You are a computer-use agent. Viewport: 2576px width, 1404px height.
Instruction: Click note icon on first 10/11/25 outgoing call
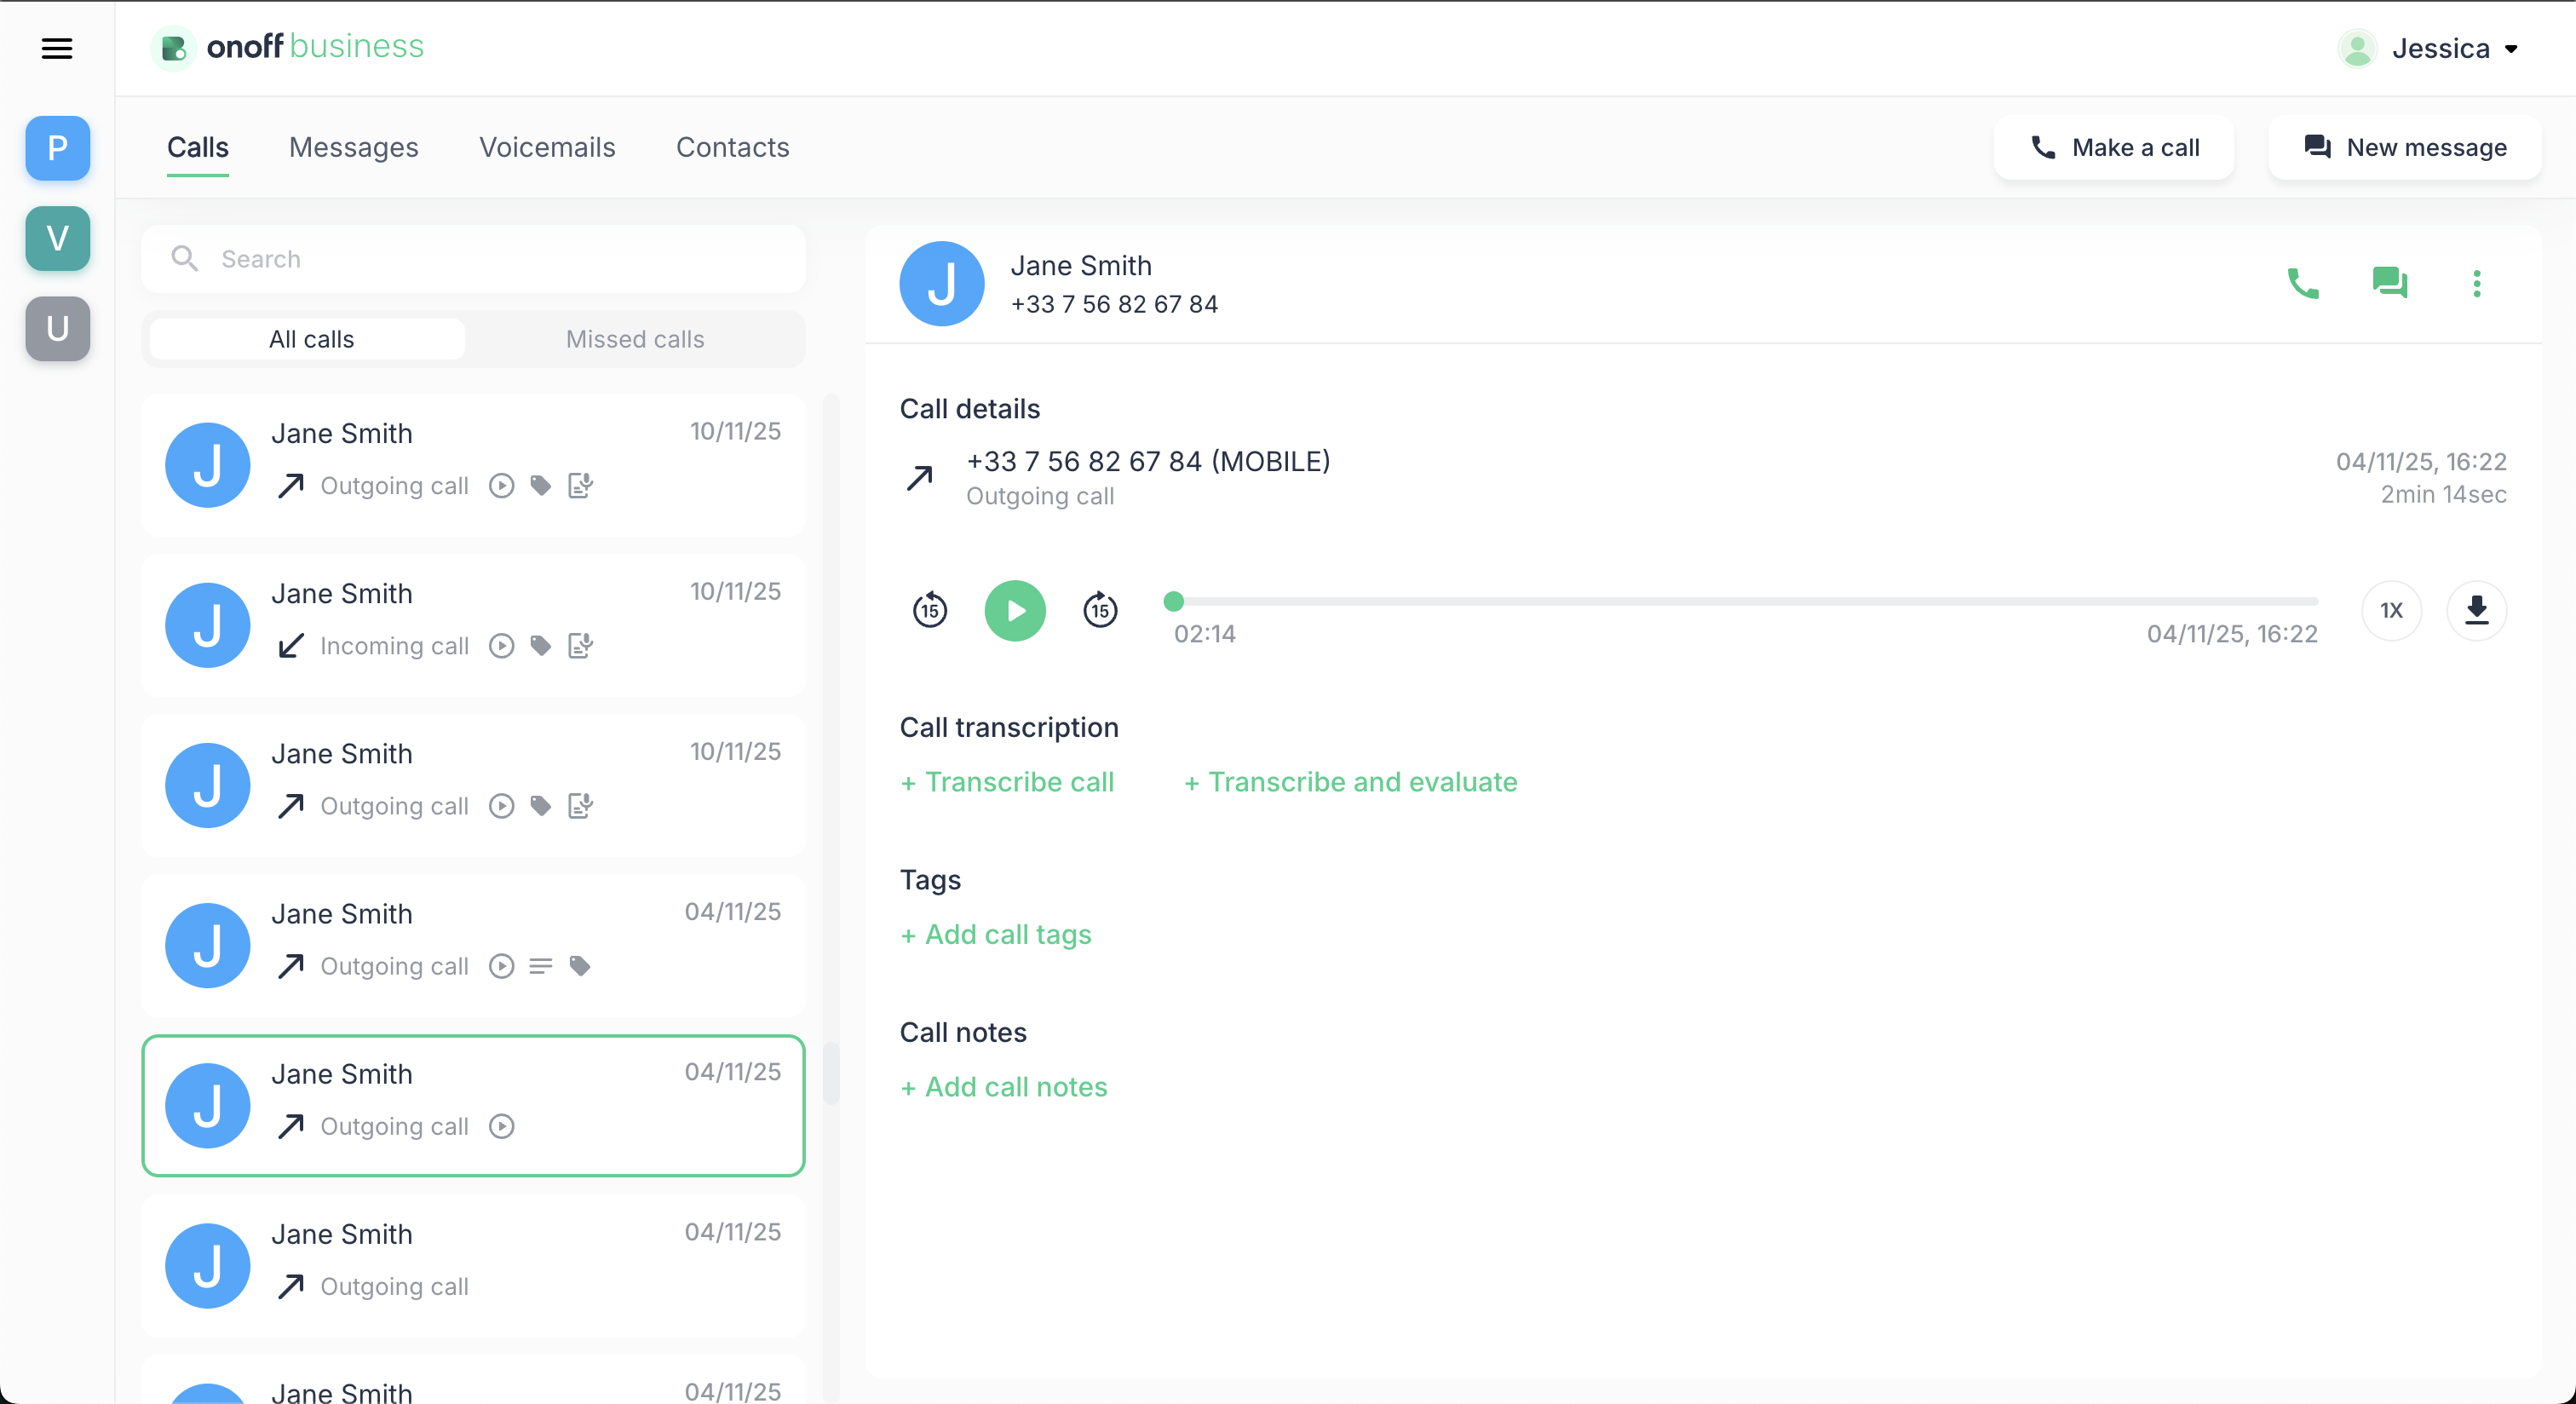point(581,486)
